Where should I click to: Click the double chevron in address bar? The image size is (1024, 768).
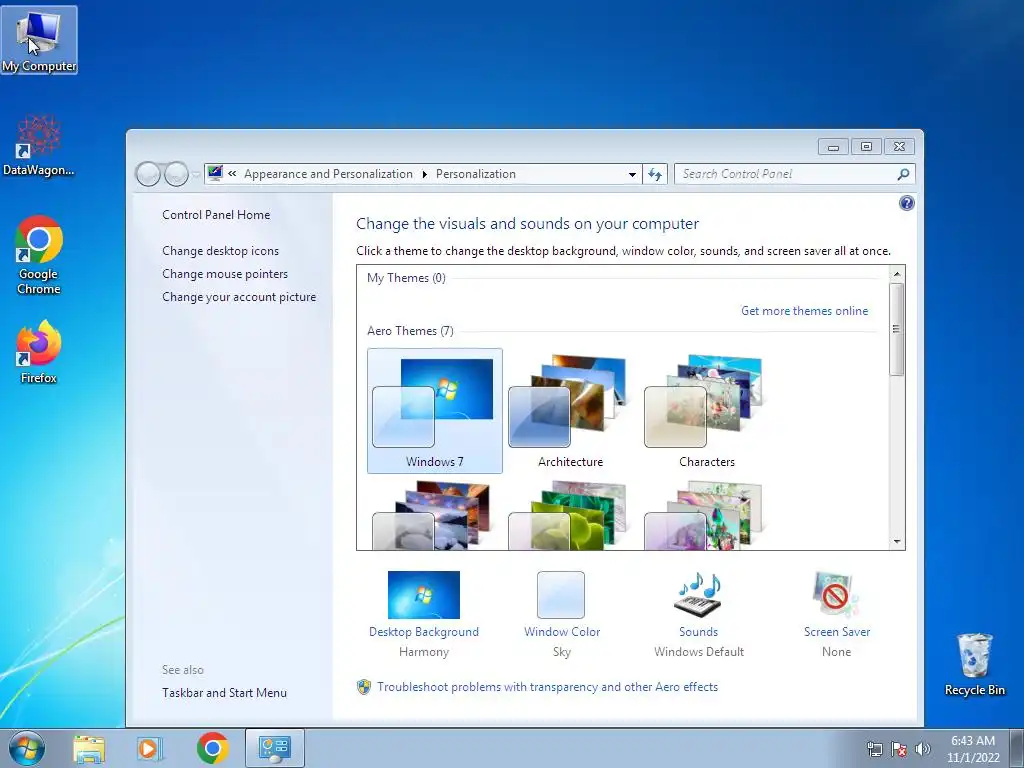pyautogui.click(x=232, y=174)
